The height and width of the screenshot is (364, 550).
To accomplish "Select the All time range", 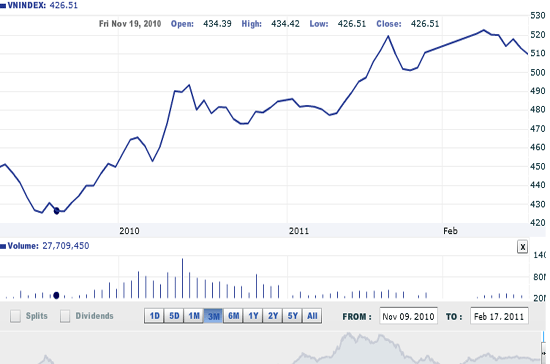I will pos(312,316).
